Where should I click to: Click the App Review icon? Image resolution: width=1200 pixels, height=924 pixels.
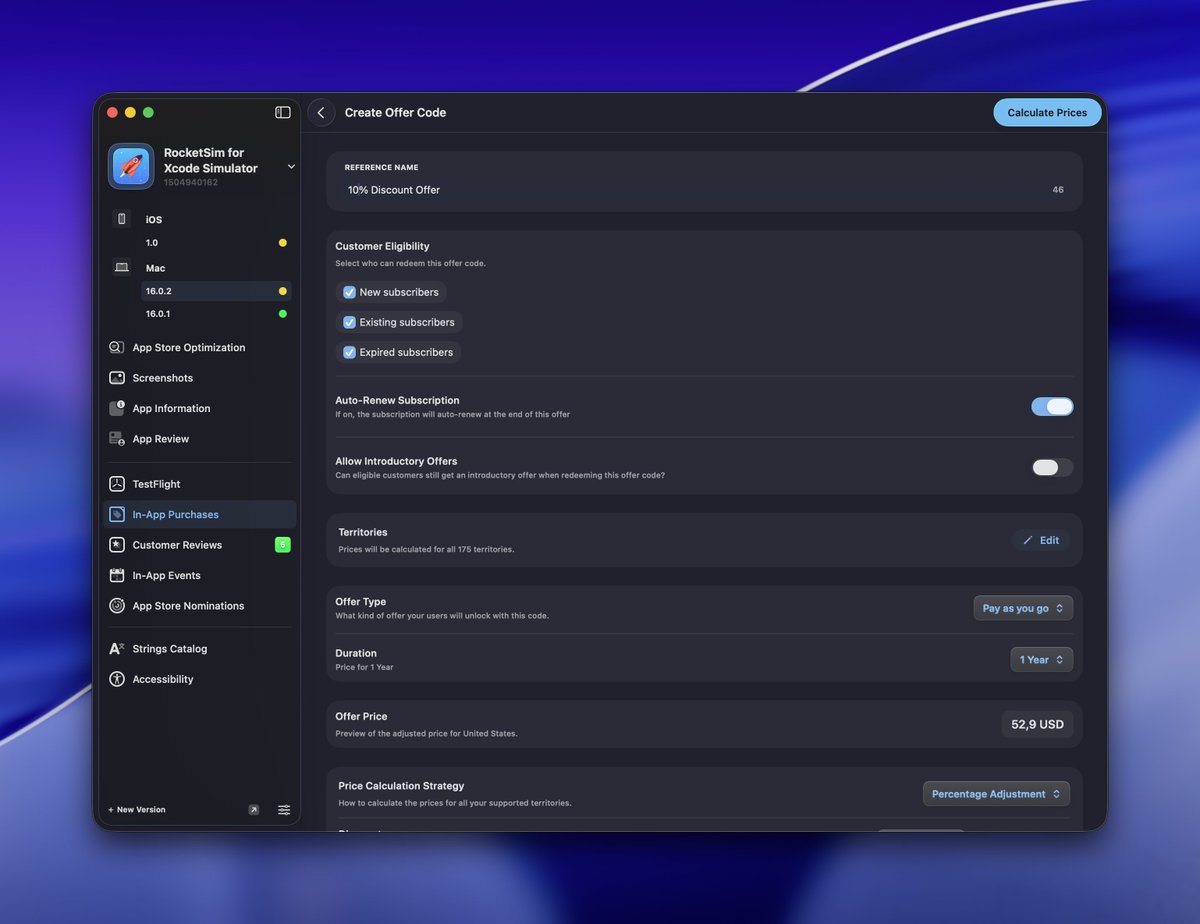(x=117, y=439)
